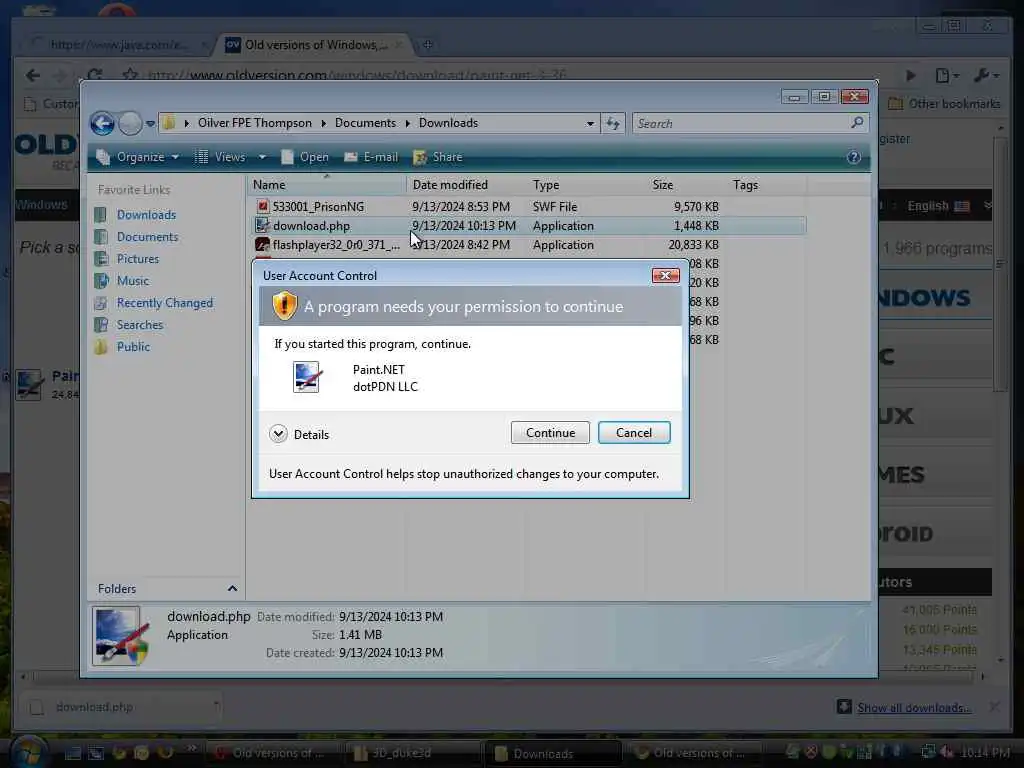Refresh the Explorer folder view
This screenshot has height=768, width=1024.
click(x=613, y=123)
